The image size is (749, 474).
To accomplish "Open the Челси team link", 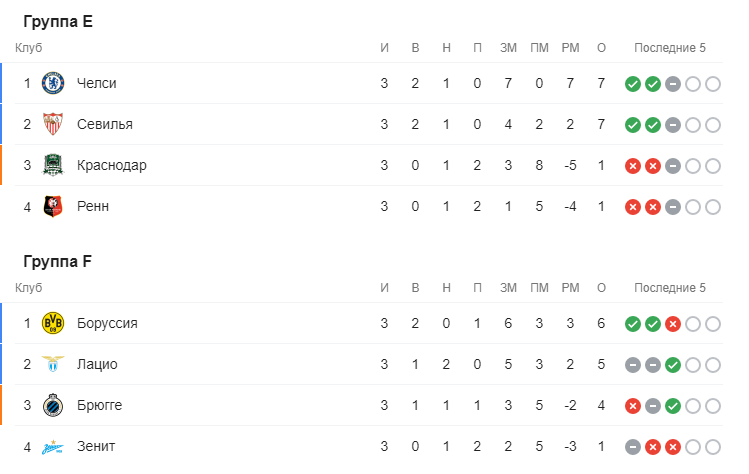I will (x=97, y=83).
